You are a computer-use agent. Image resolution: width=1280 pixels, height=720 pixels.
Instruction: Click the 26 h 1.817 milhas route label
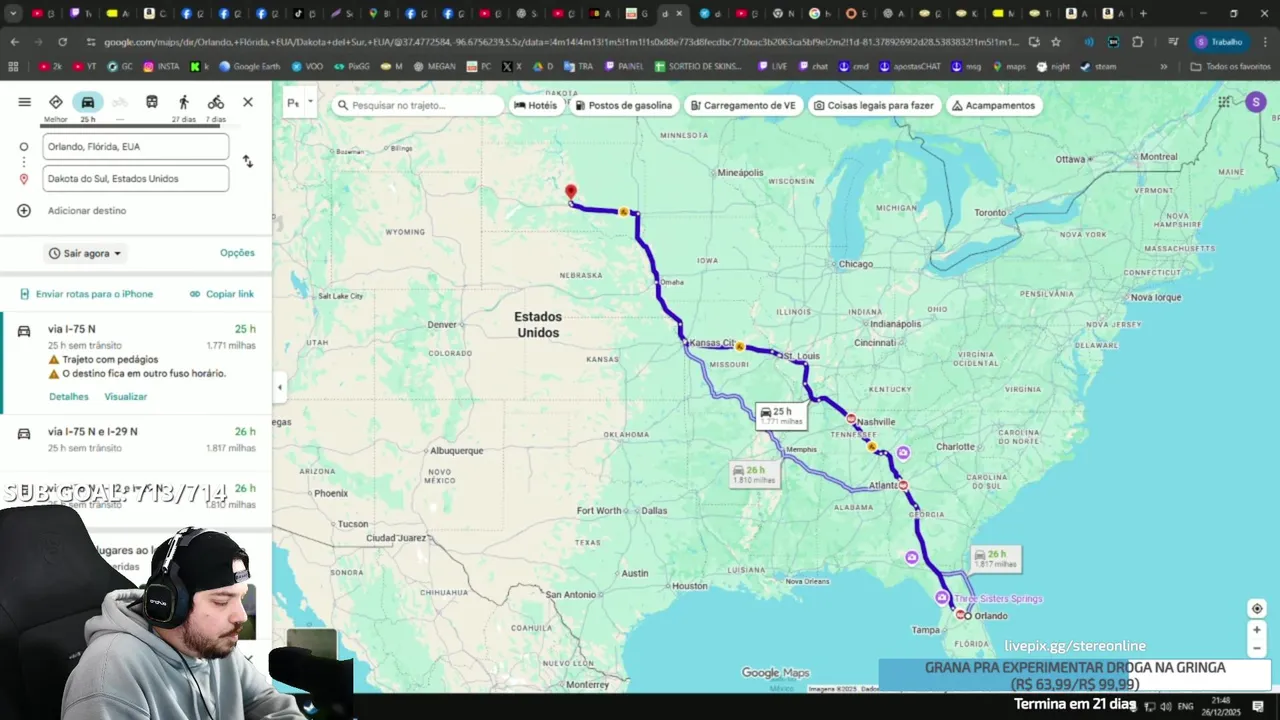pos(995,559)
